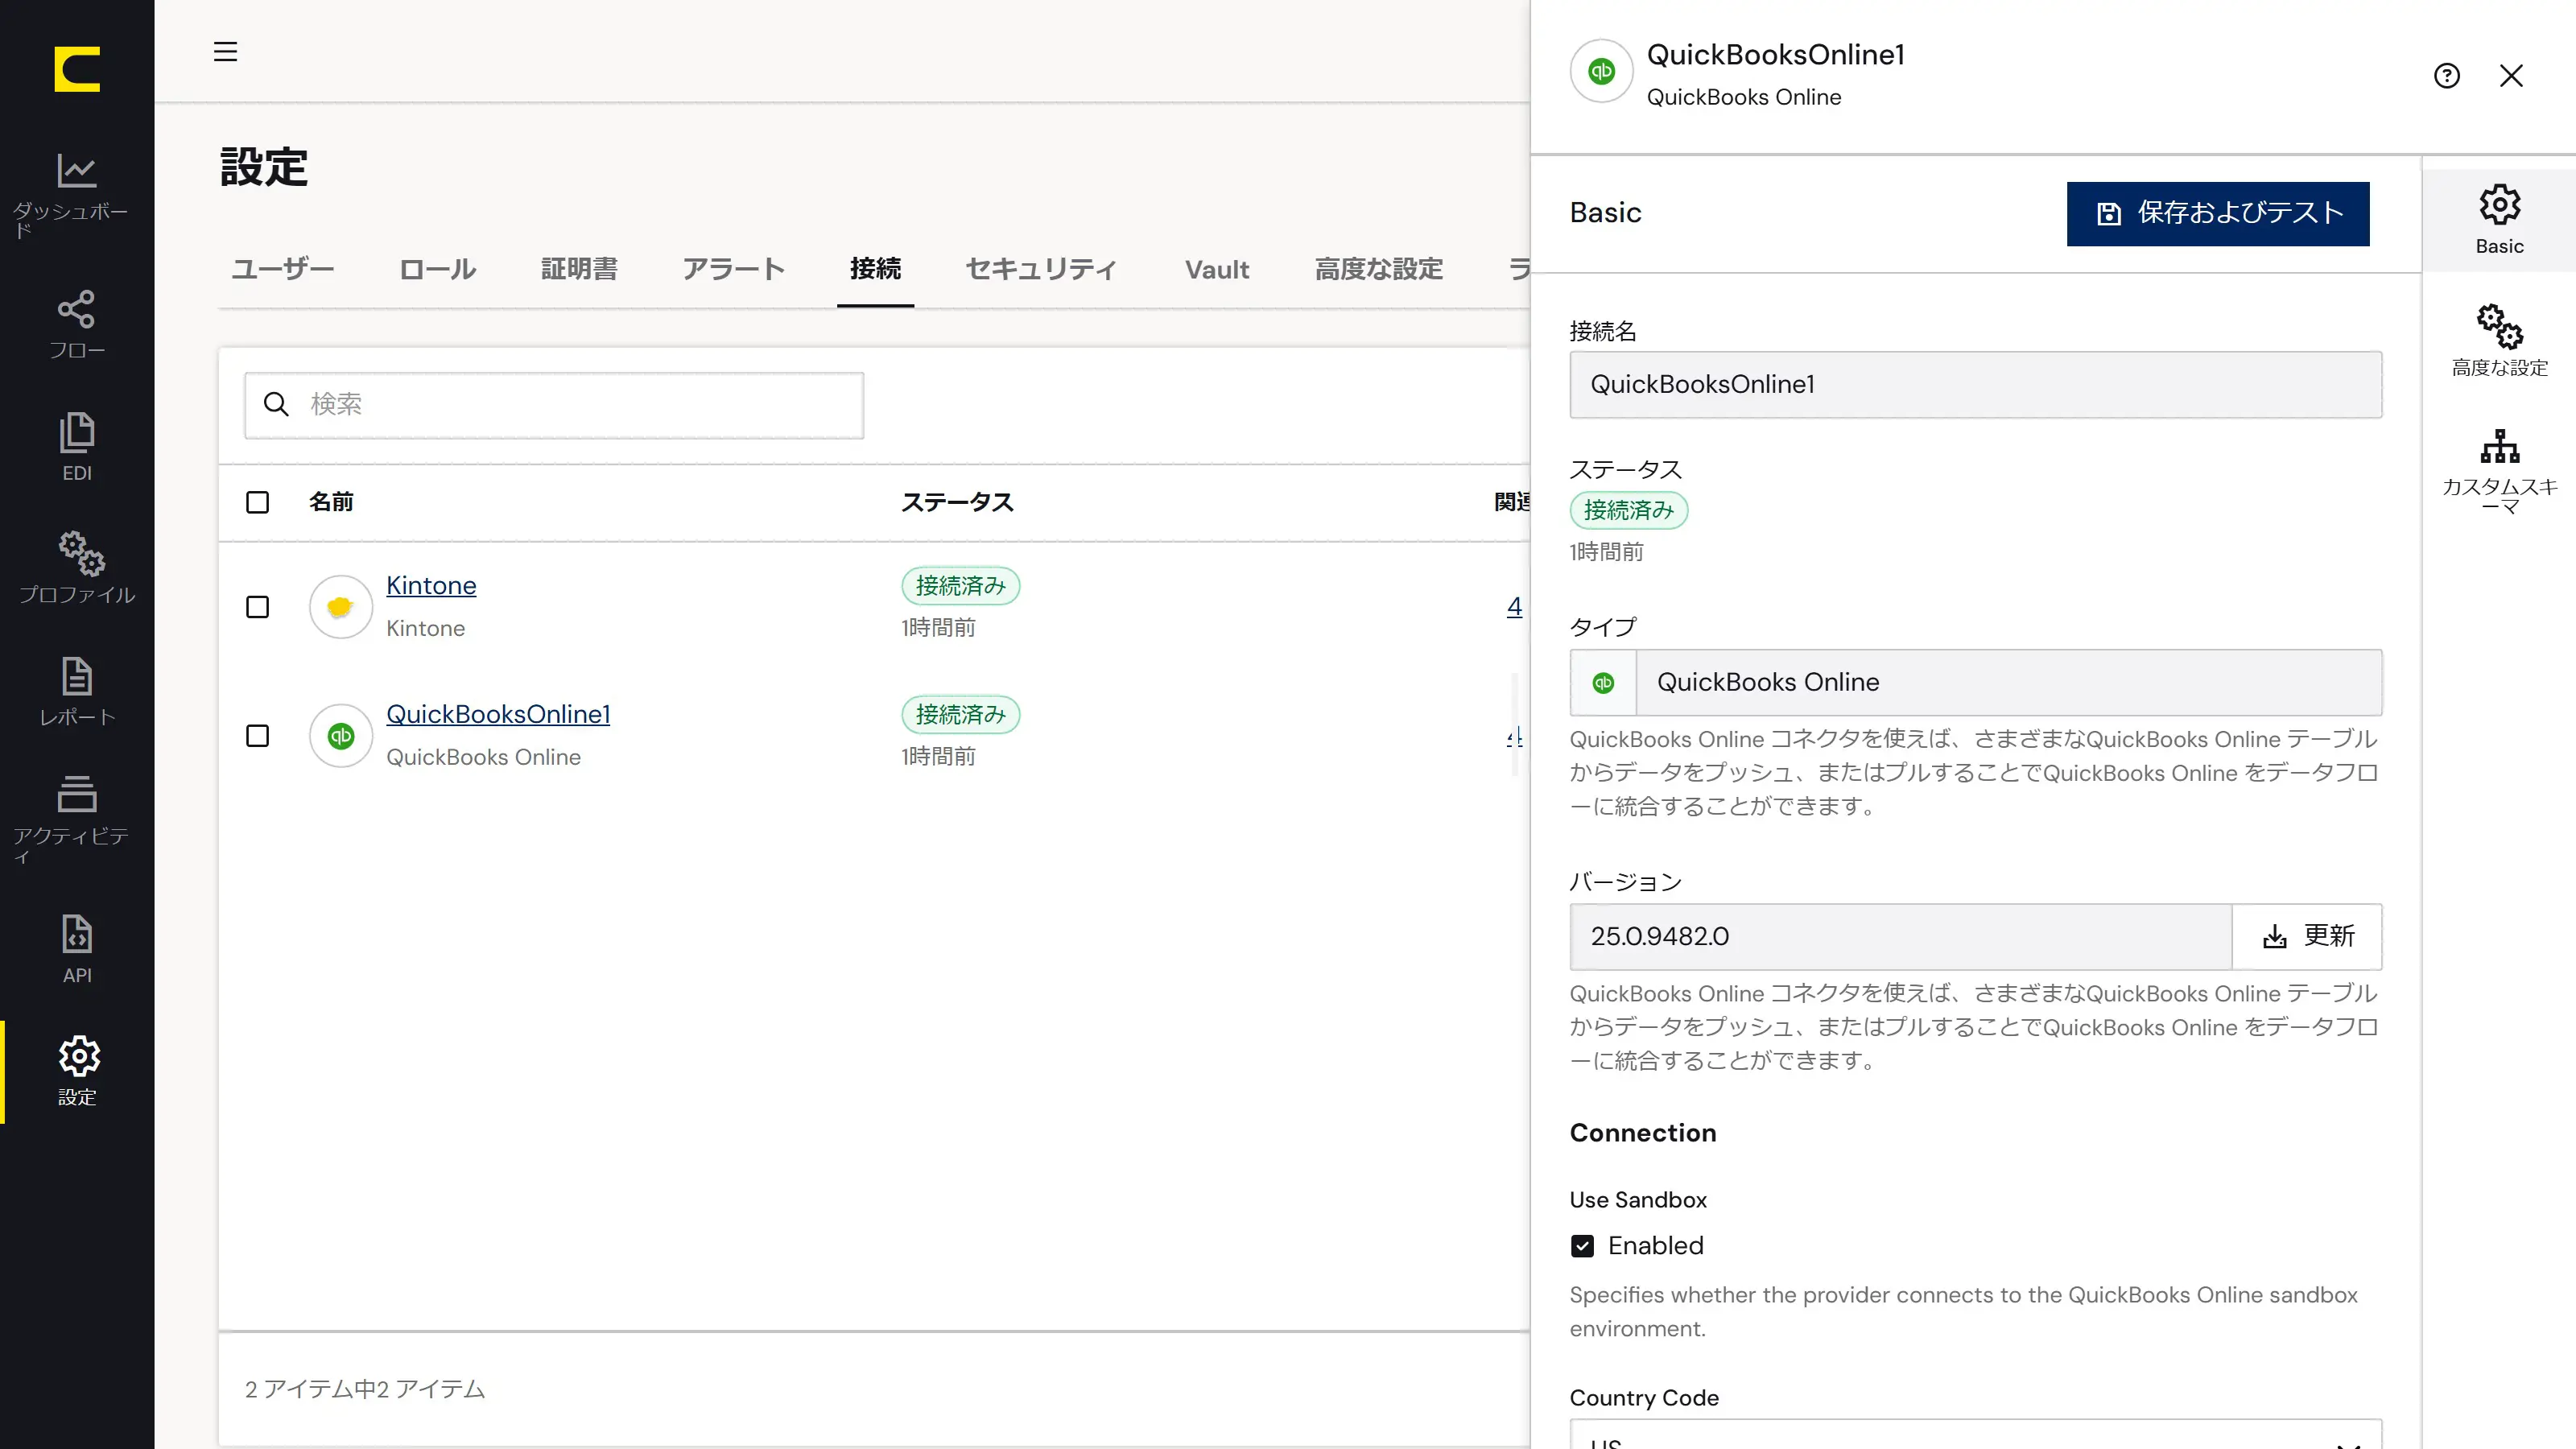Switch to 高度な設定 tab
The width and height of the screenshot is (2576, 1449).
[1378, 269]
